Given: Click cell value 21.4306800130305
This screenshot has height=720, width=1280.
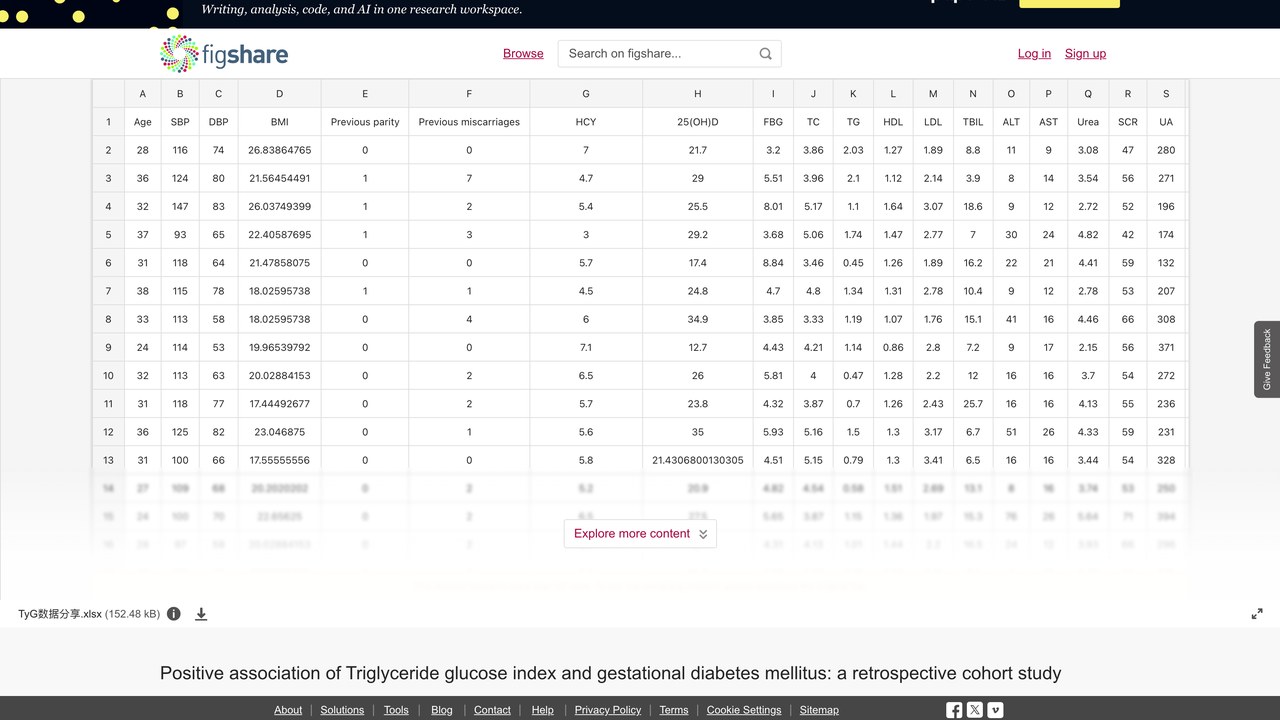Looking at the screenshot, I should click(698, 460).
